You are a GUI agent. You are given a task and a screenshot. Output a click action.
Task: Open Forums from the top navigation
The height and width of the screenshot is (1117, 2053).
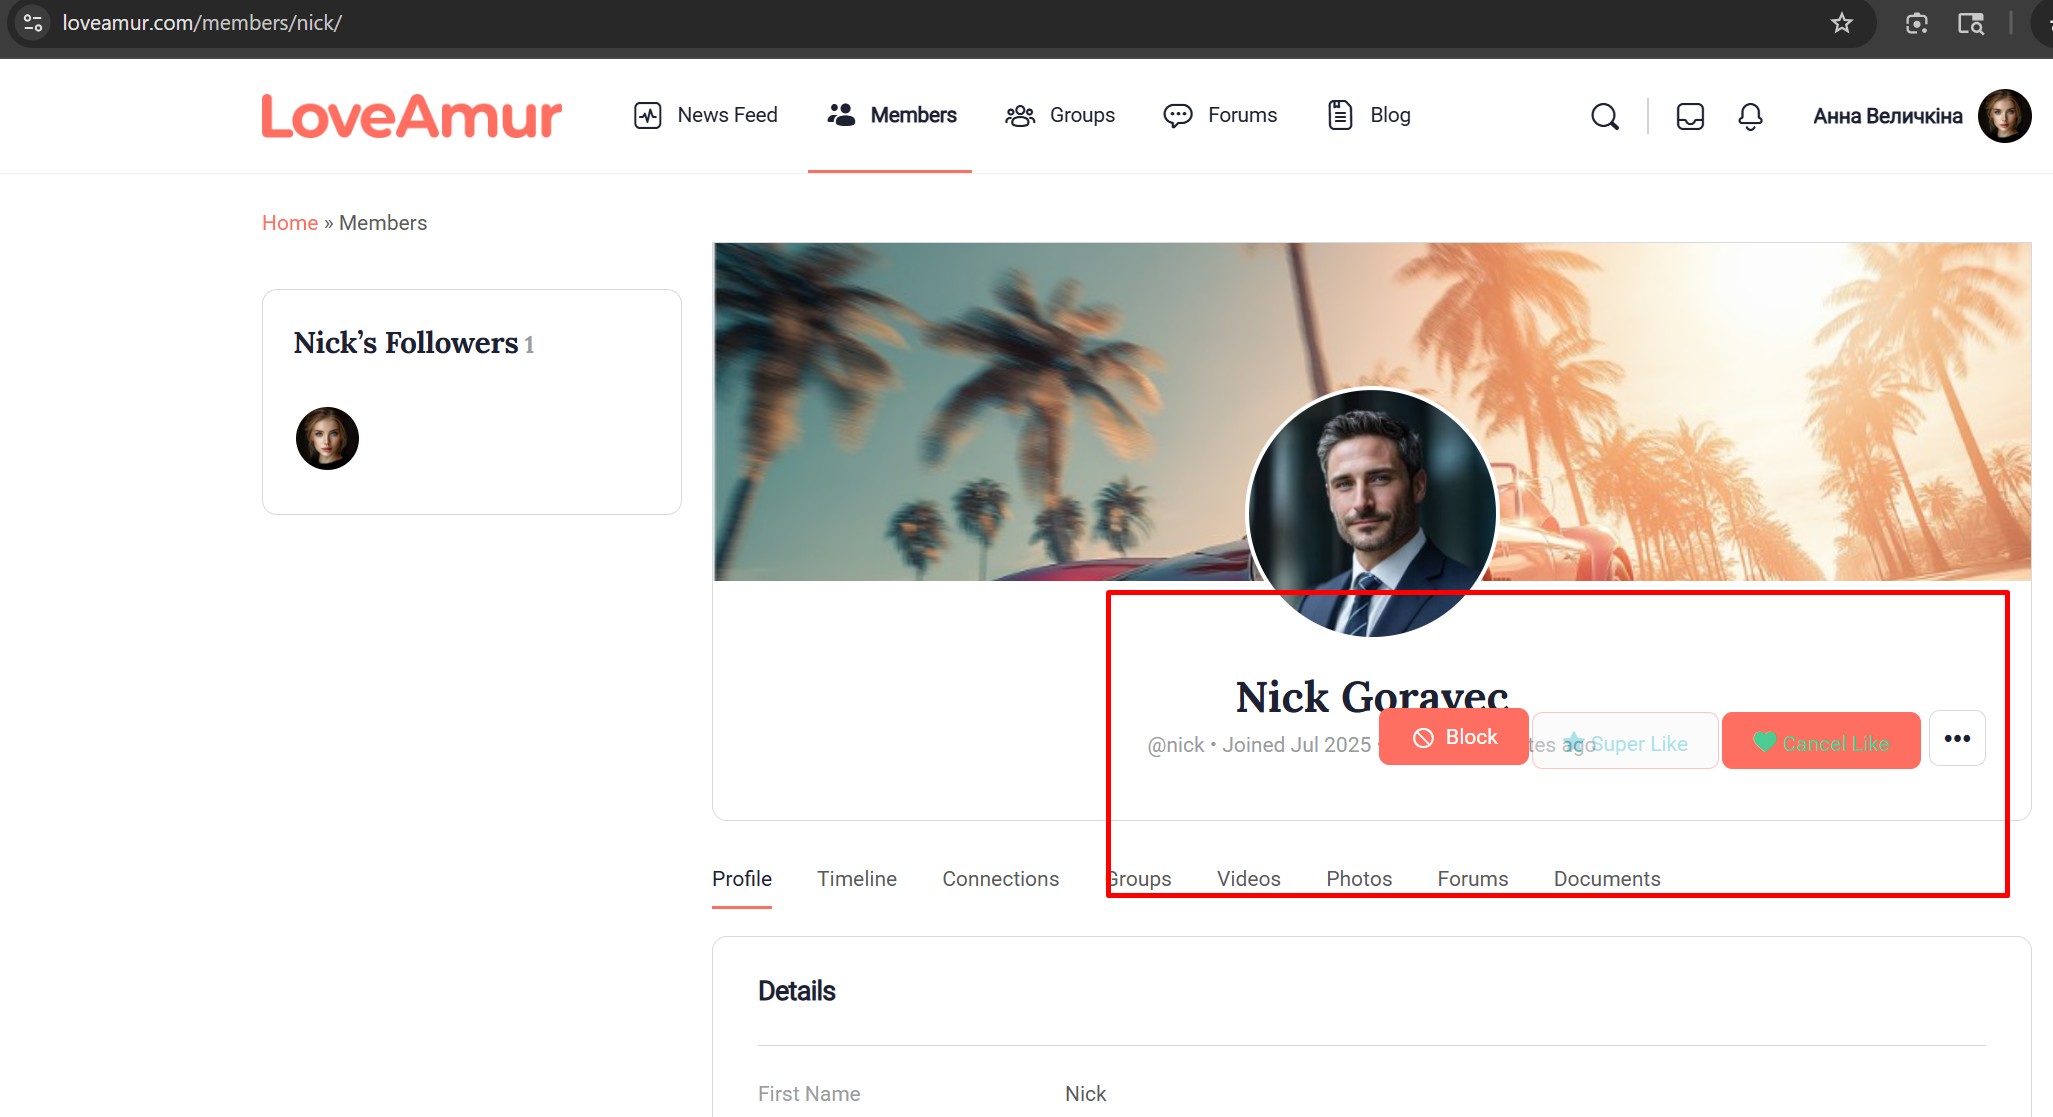1220,115
